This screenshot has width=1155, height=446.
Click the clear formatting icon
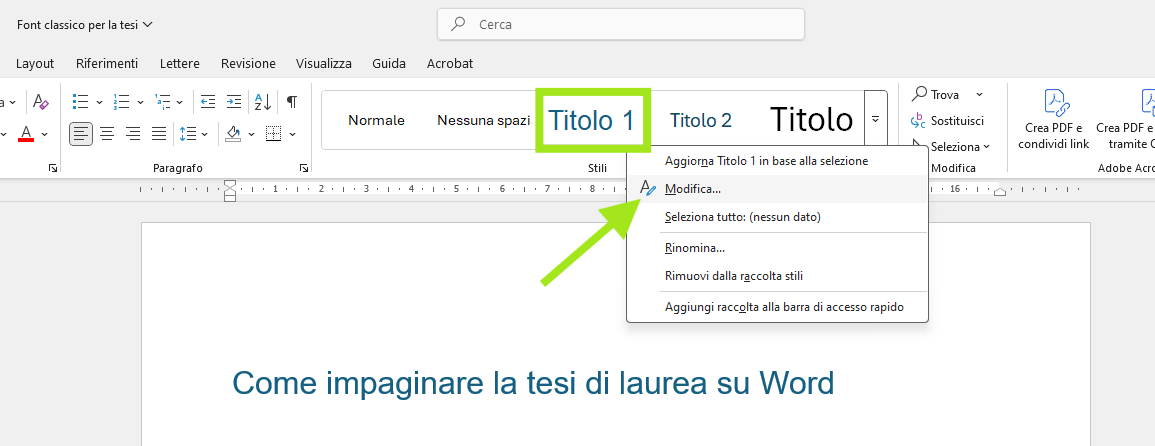coord(40,101)
